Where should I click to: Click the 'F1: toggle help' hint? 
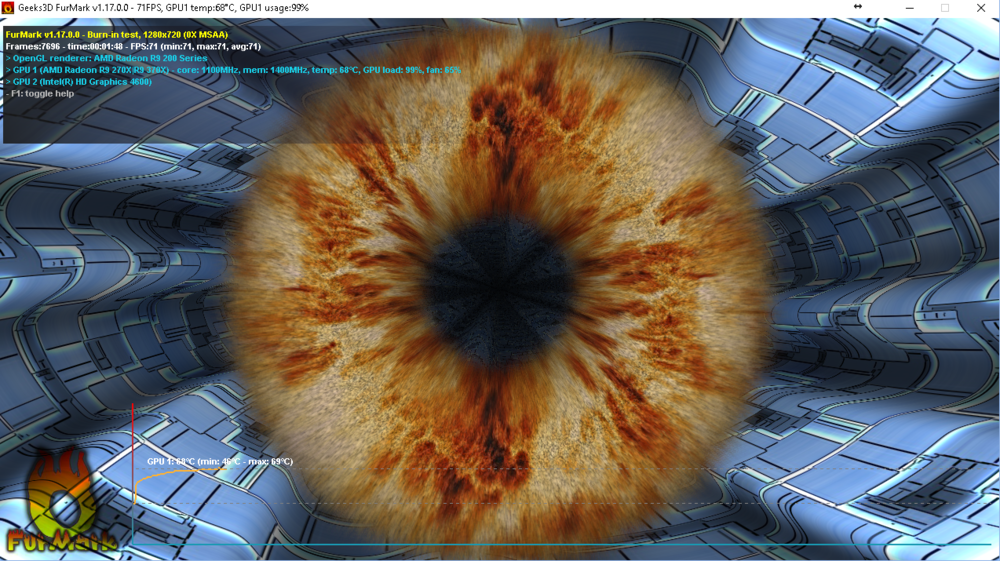tap(40, 94)
